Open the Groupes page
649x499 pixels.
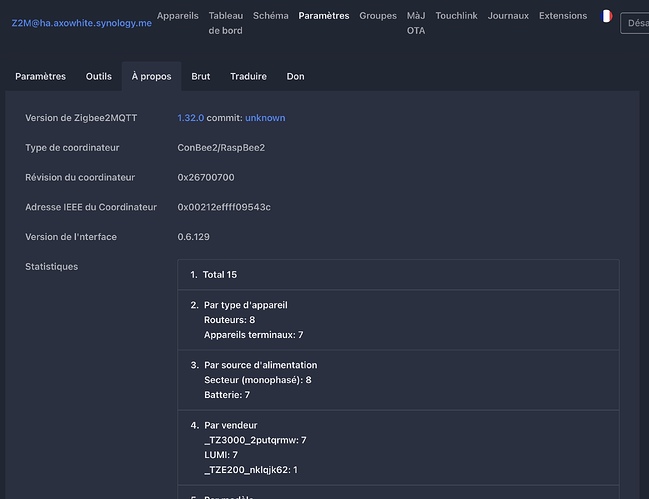coord(378,16)
